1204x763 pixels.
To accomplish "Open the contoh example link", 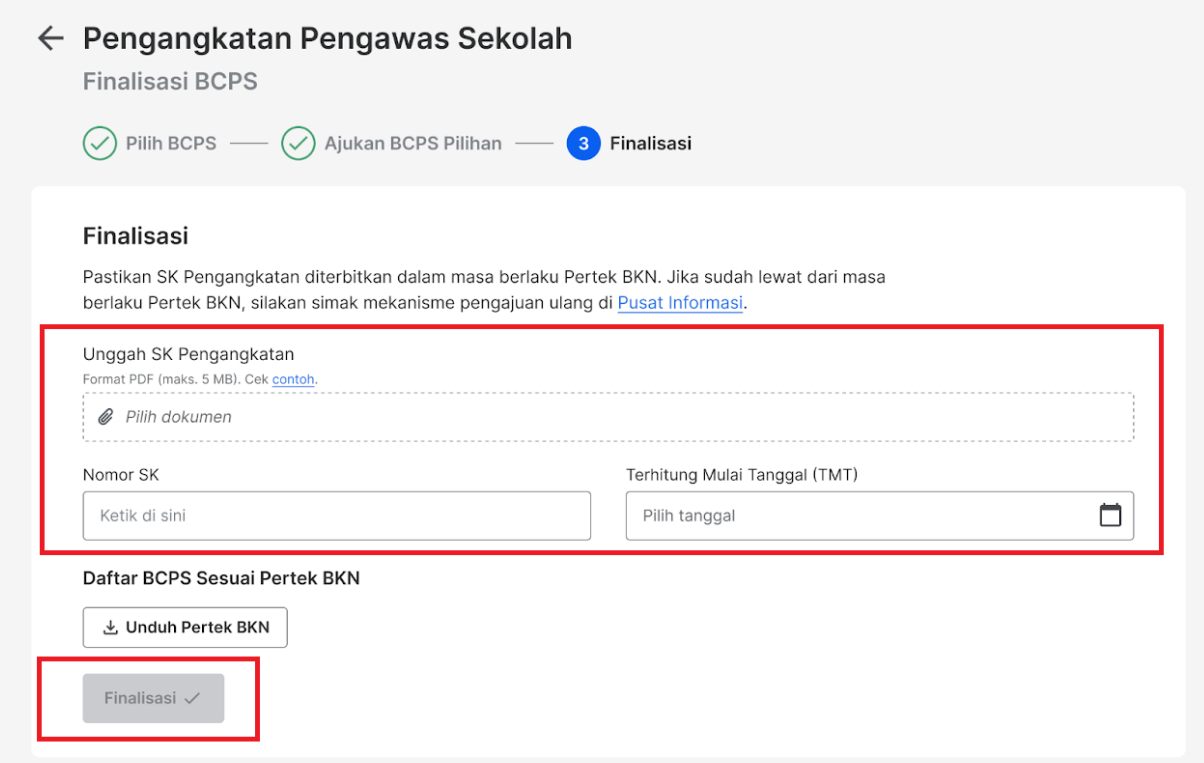I will (x=294, y=379).
